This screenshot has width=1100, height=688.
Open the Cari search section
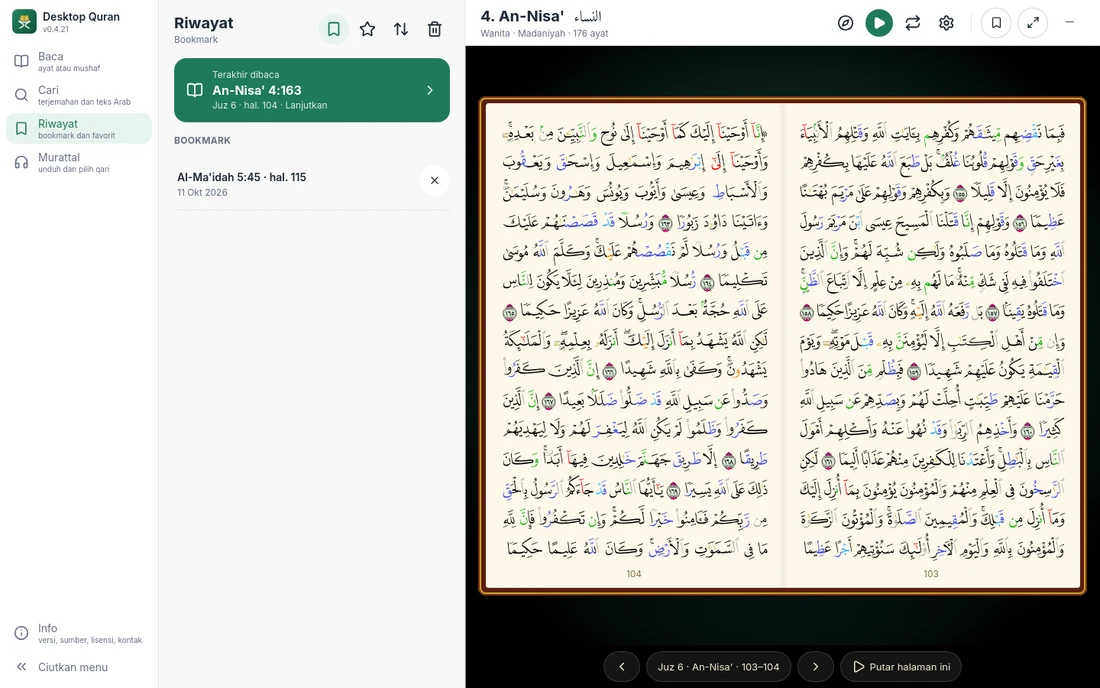point(79,95)
